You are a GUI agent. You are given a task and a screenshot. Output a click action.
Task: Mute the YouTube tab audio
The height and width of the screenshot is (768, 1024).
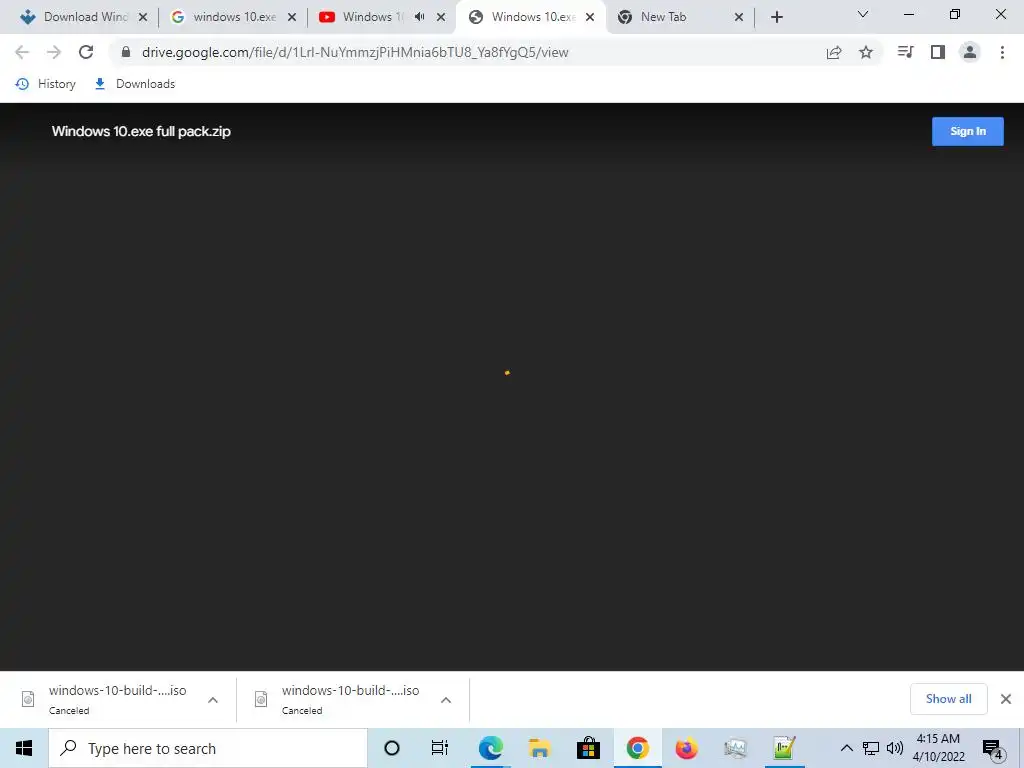tap(420, 17)
